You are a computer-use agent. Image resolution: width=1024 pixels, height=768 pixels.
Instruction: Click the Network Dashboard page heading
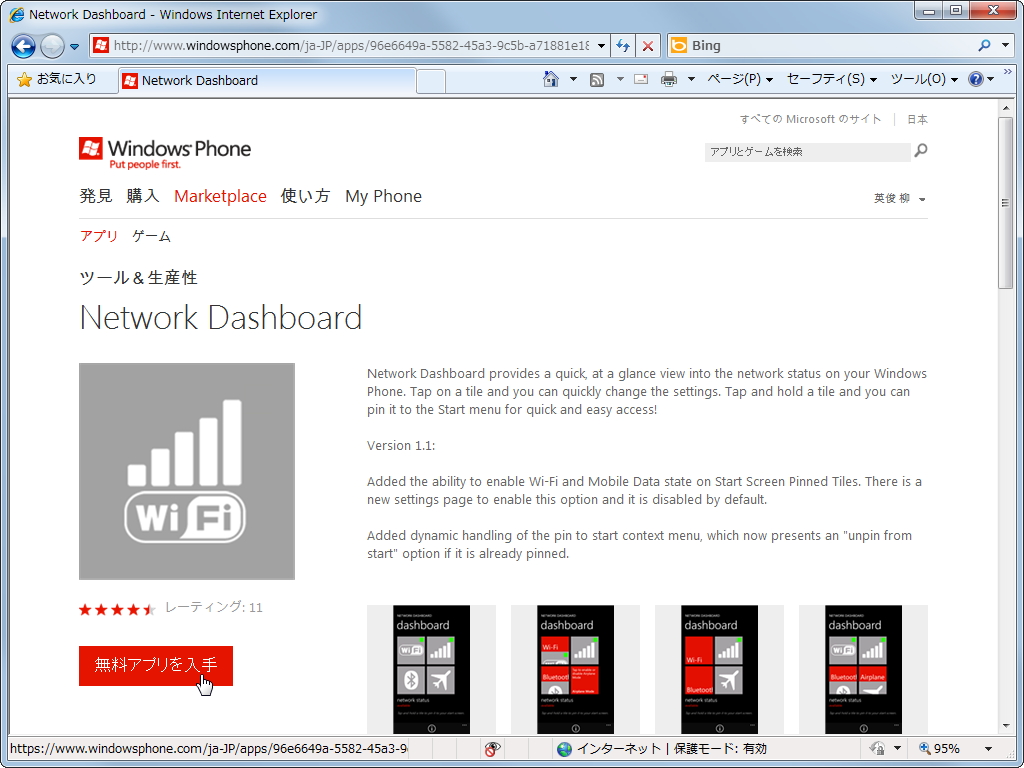point(221,318)
